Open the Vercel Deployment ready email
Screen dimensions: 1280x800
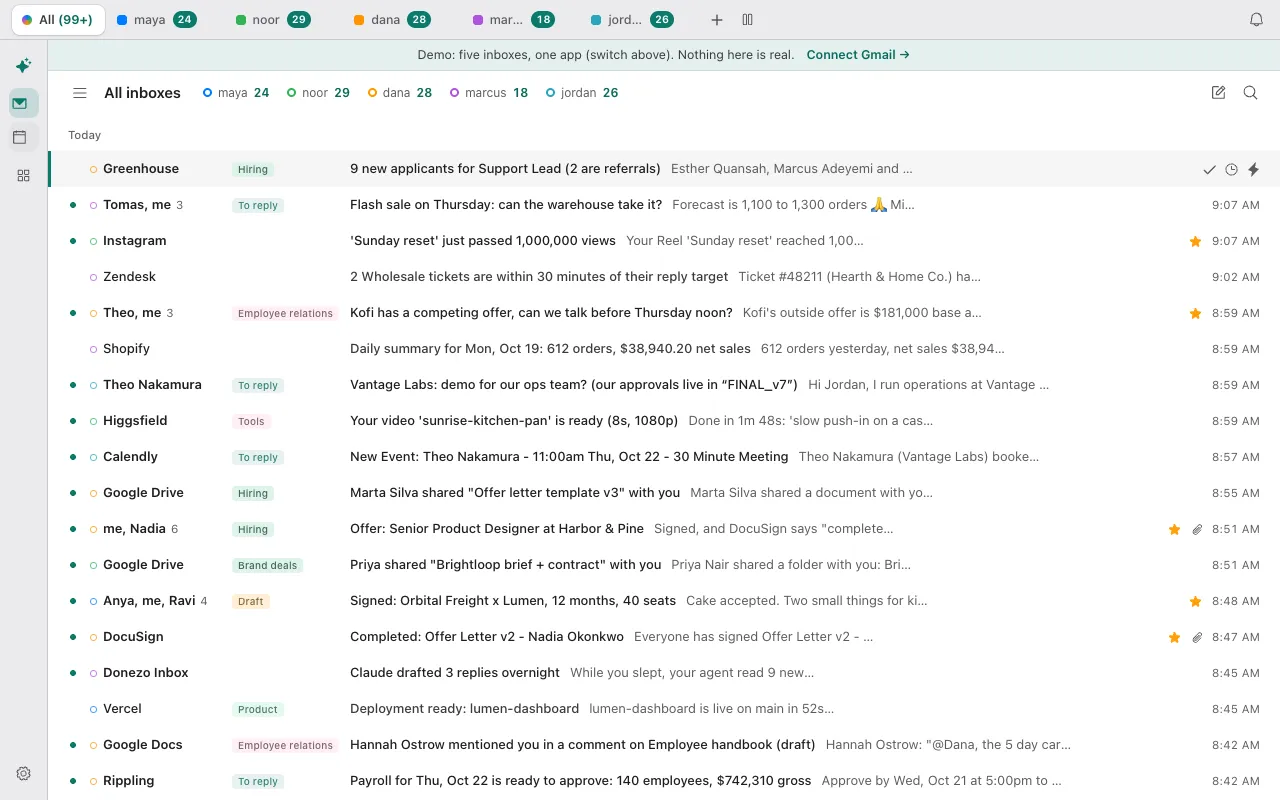664,709
